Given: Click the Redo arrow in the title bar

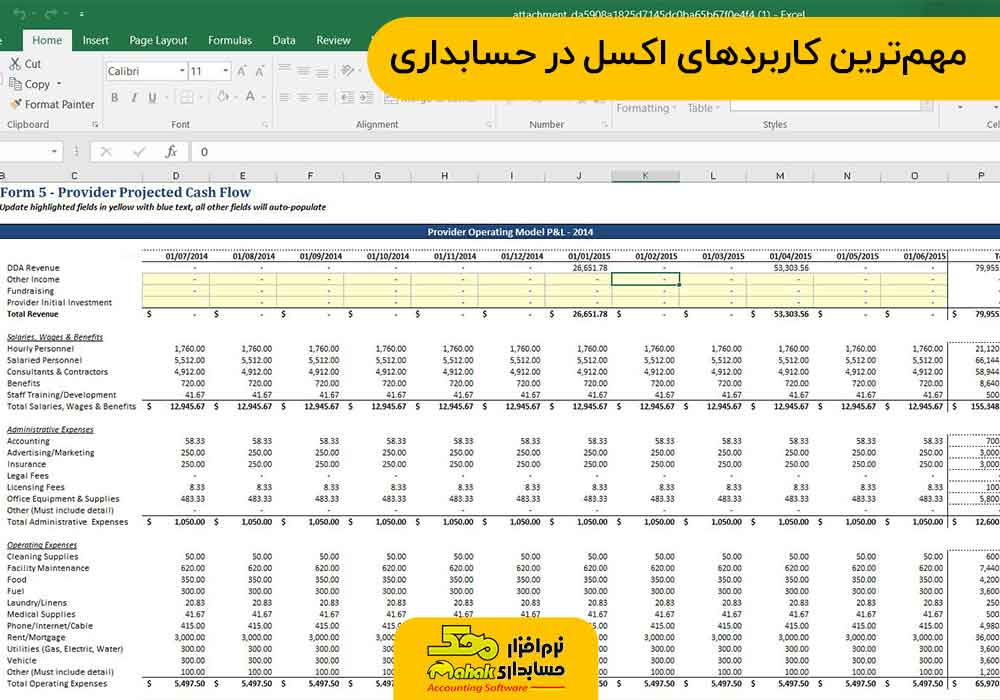Looking at the screenshot, I should [x=51, y=13].
